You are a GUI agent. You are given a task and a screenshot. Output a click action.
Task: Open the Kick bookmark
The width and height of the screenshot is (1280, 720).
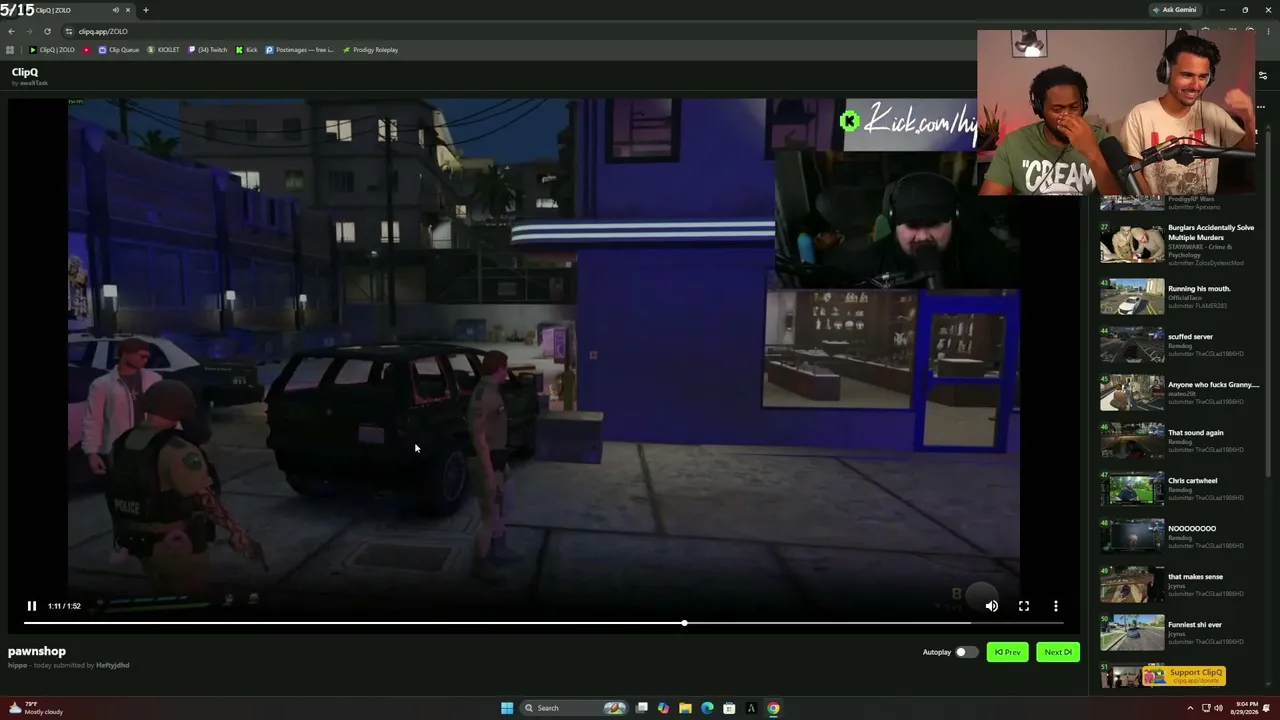[247, 50]
